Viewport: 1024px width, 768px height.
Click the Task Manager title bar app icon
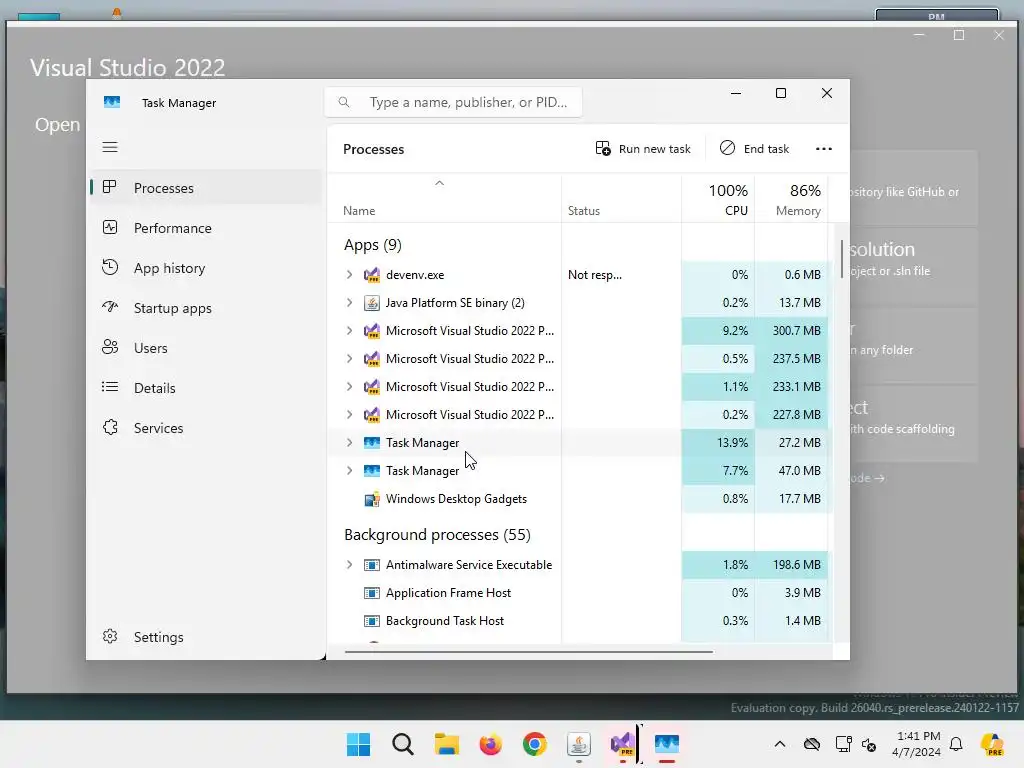[112, 103]
